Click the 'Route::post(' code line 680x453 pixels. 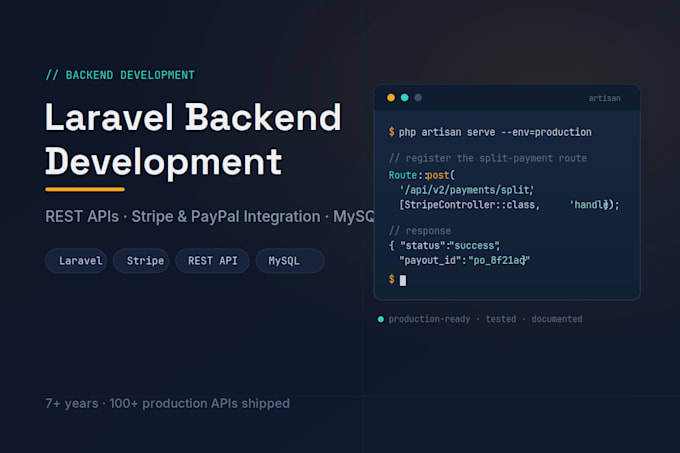point(422,175)
